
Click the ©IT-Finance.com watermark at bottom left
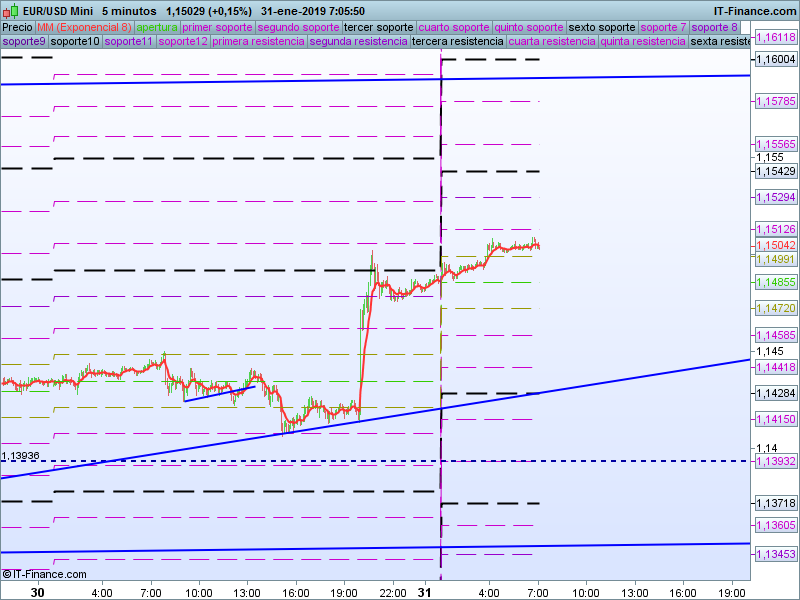[x=44, y=574]
